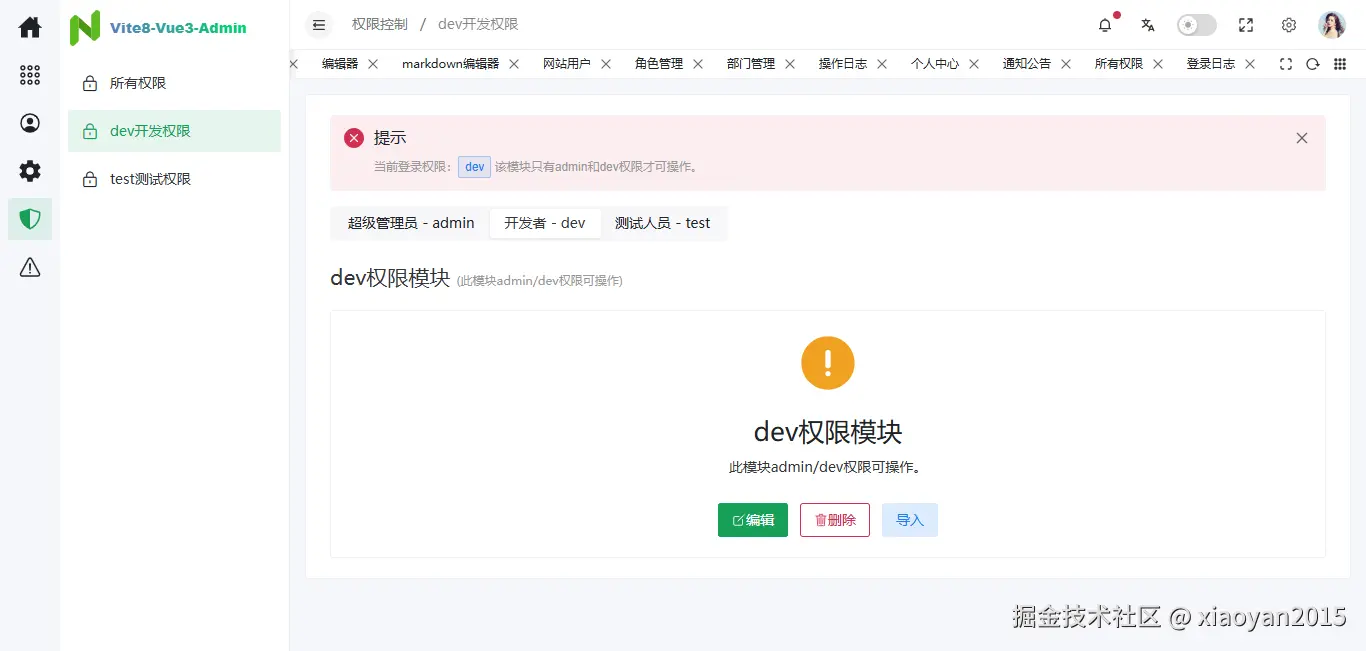Open the warning triangle icon in left rail
This screenshot has height=651, width=1366.
pyautogui.click(x=30, y=267)
